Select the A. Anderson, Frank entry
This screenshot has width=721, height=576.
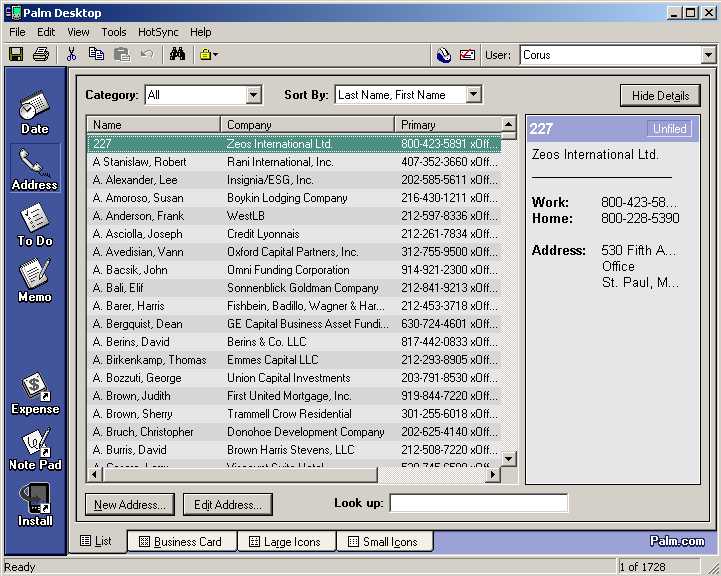pyautogui.click(x=294, y=216)
